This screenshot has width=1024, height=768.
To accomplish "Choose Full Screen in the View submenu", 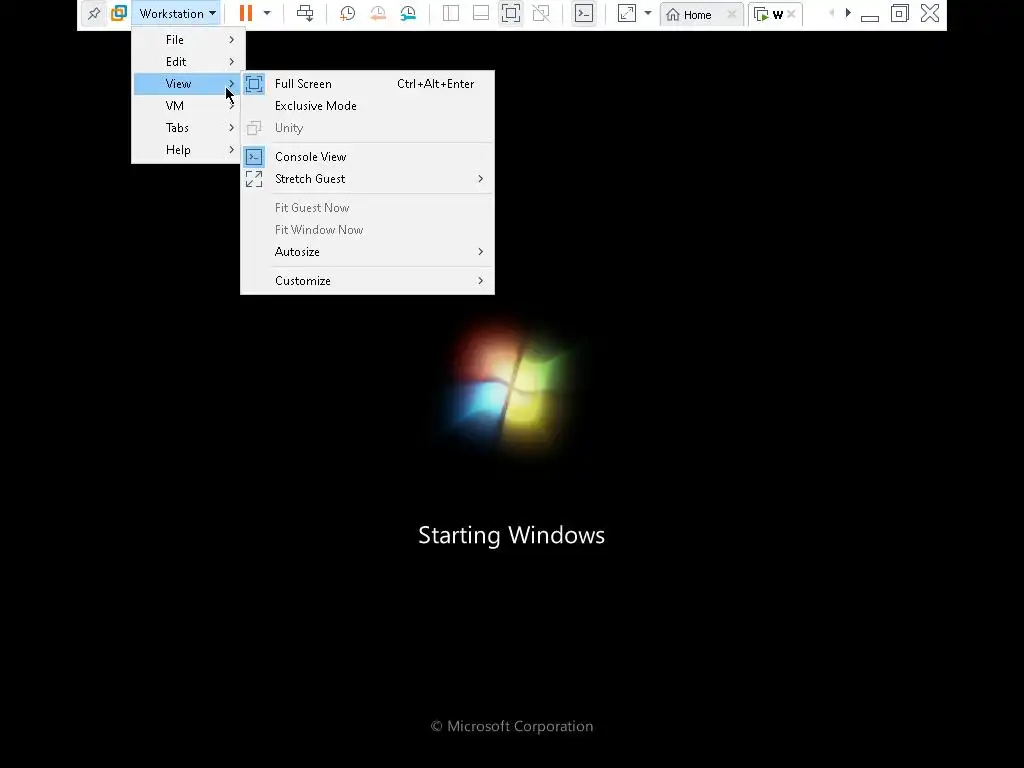I will (x=368, y=84).
